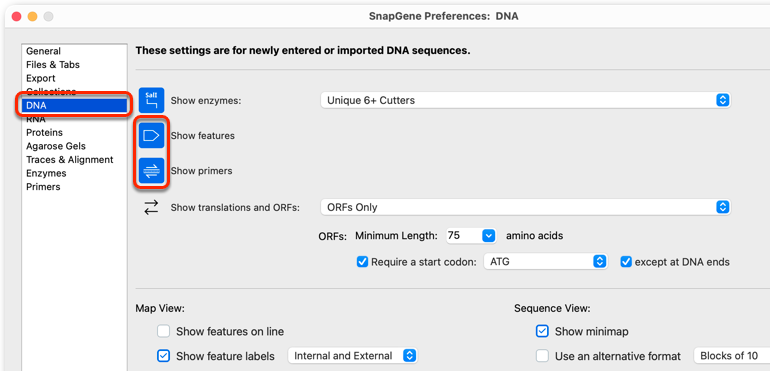
Task: Toggle the Show enzymes icon button
Action: tap(151, 100)
